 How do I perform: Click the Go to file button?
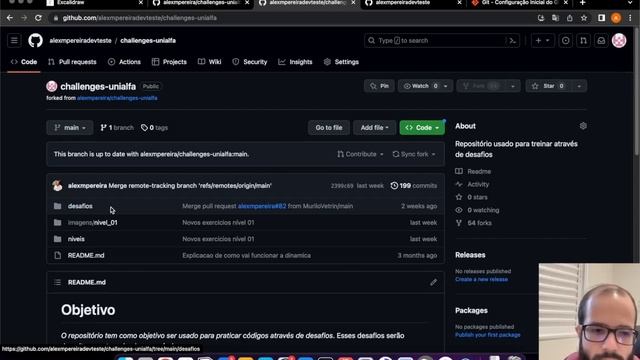pyautogui.click(x=329, y=128)
